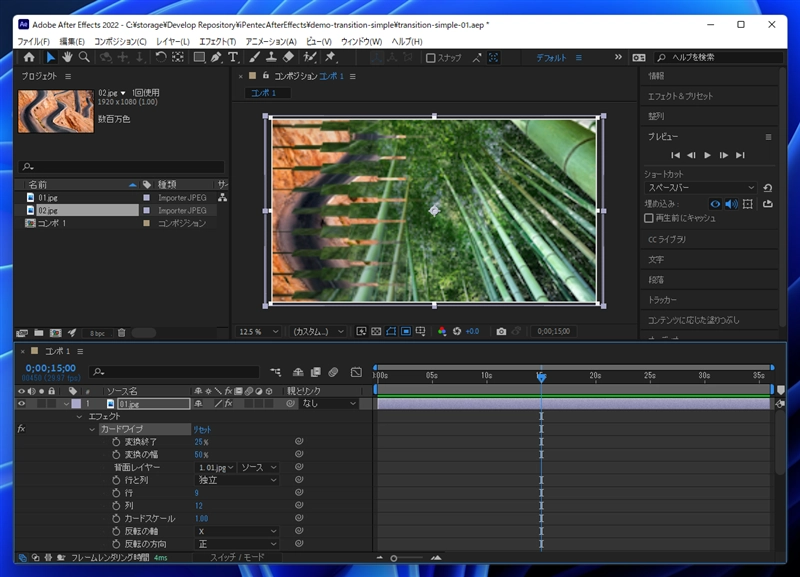Open the スペースバー shortcut dropdown

pos(701,188)
